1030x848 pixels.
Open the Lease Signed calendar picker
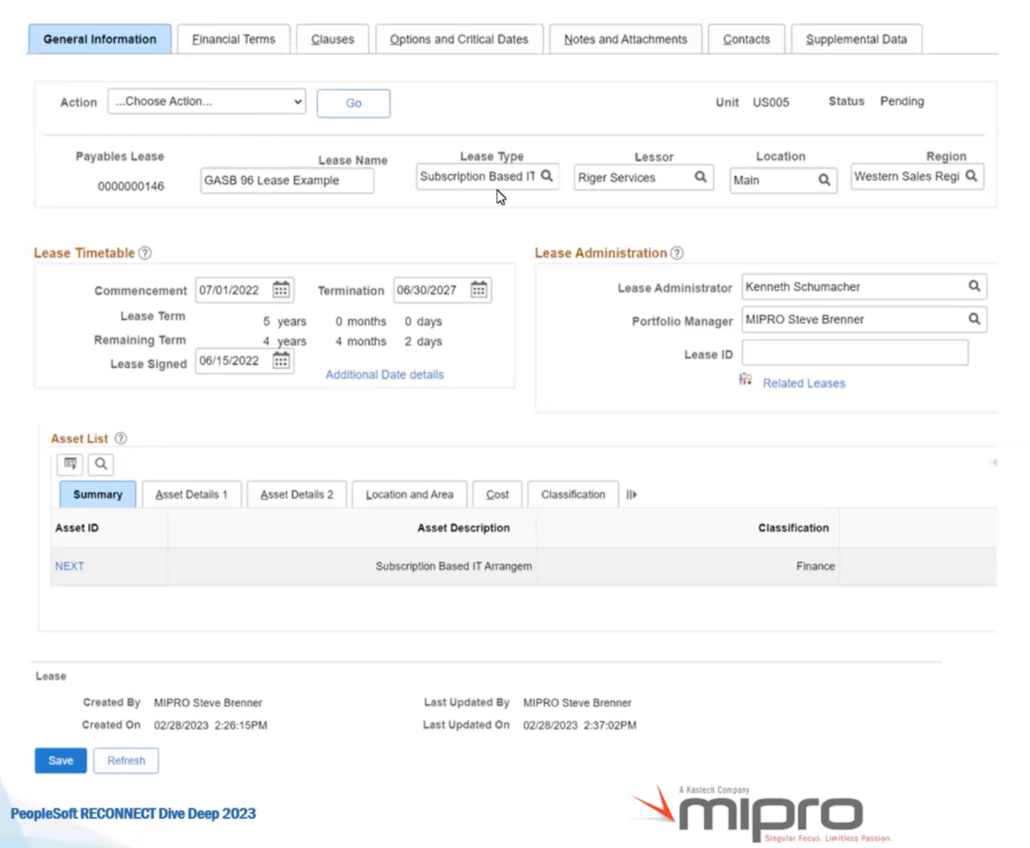tap(281, 360)
